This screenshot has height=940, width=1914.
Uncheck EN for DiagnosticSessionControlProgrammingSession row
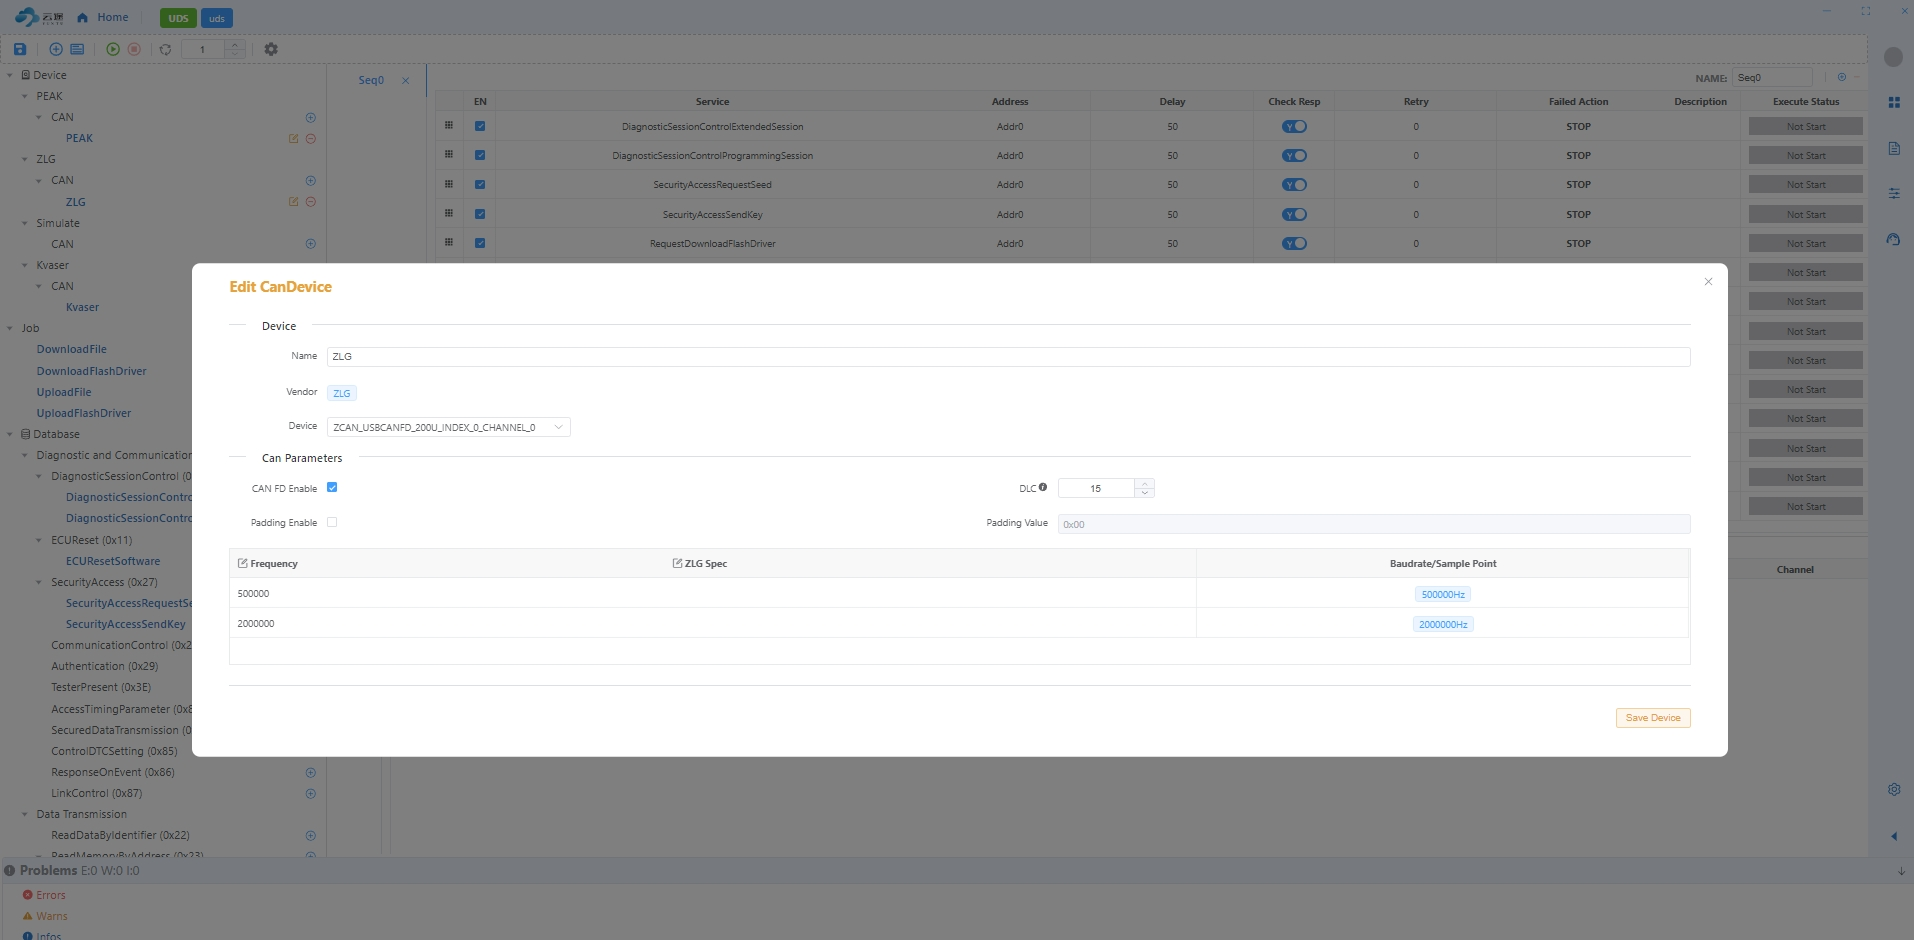coord(480,155)
